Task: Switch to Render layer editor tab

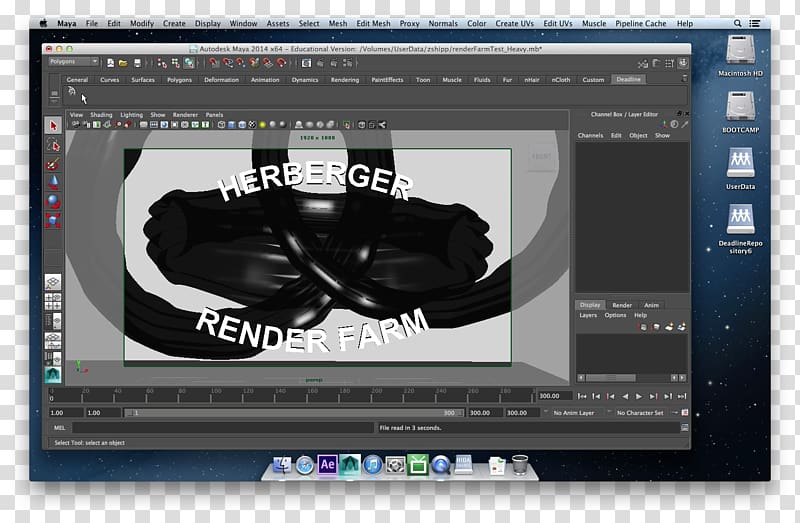Action: click(x=622, y=305)
